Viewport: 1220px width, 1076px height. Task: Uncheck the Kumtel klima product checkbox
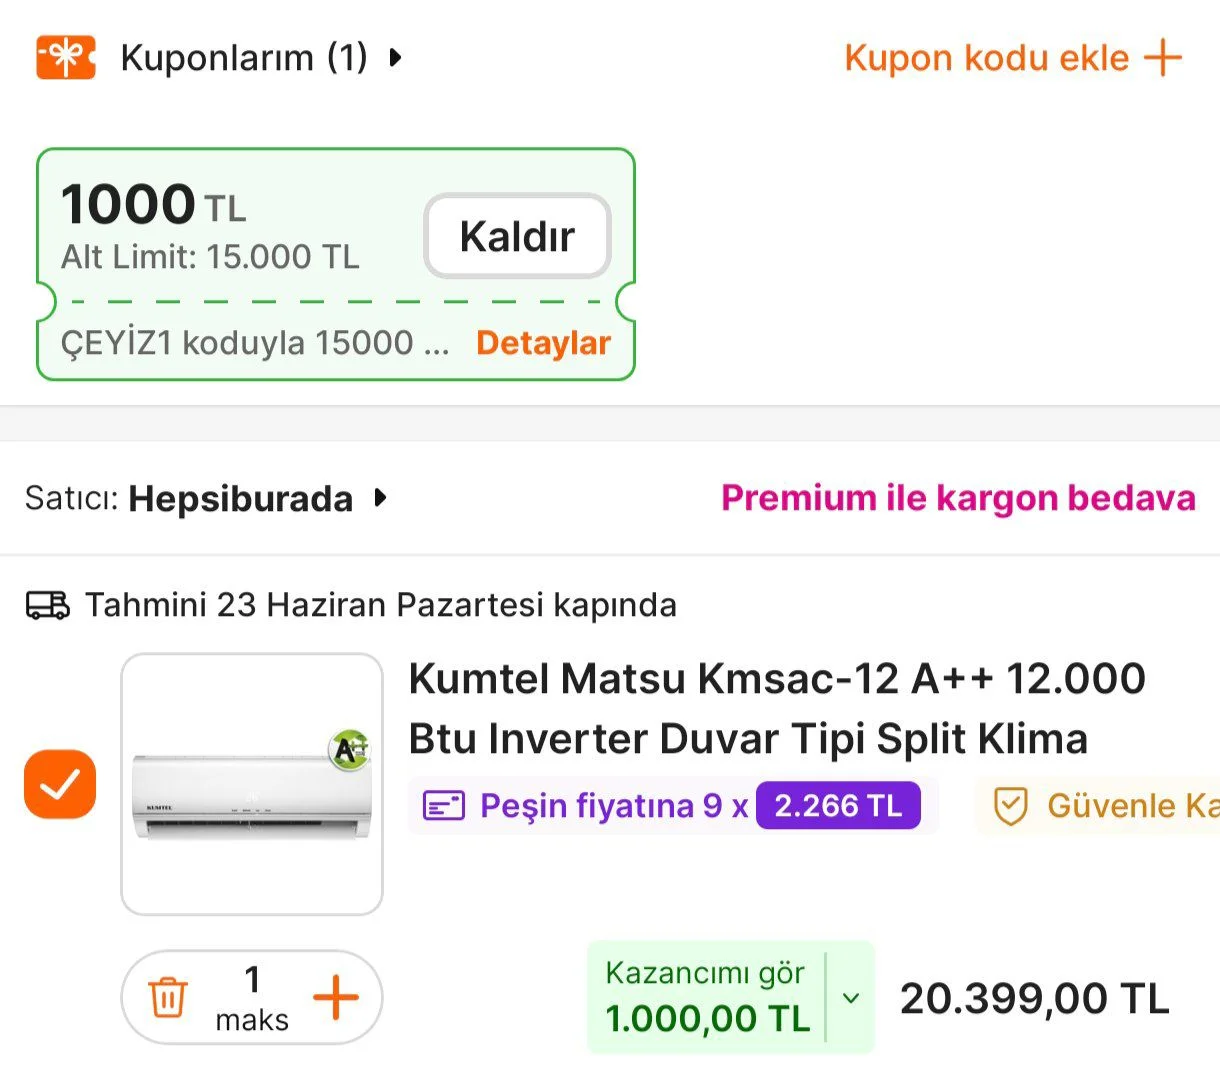60,784
